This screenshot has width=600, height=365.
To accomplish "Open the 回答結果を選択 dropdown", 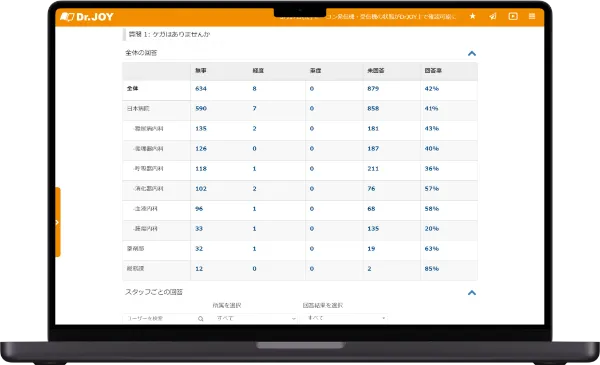I will [346, 318].
